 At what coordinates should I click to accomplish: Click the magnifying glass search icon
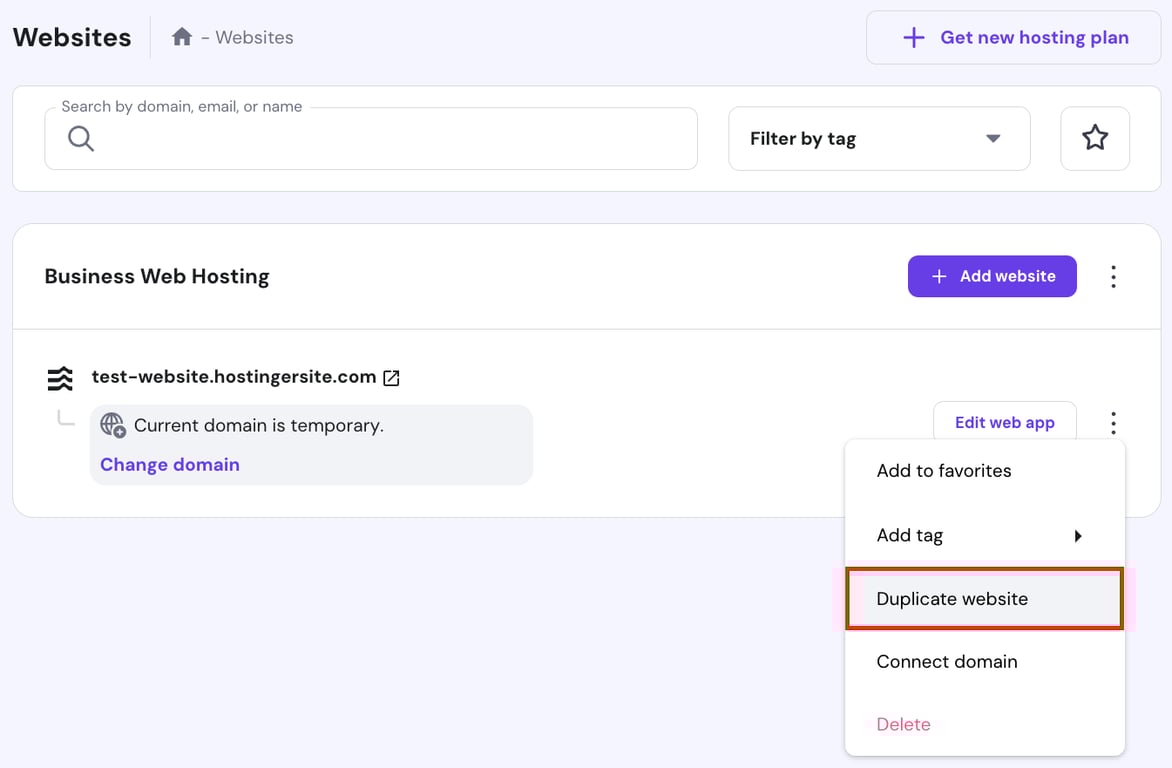point(80,138)
